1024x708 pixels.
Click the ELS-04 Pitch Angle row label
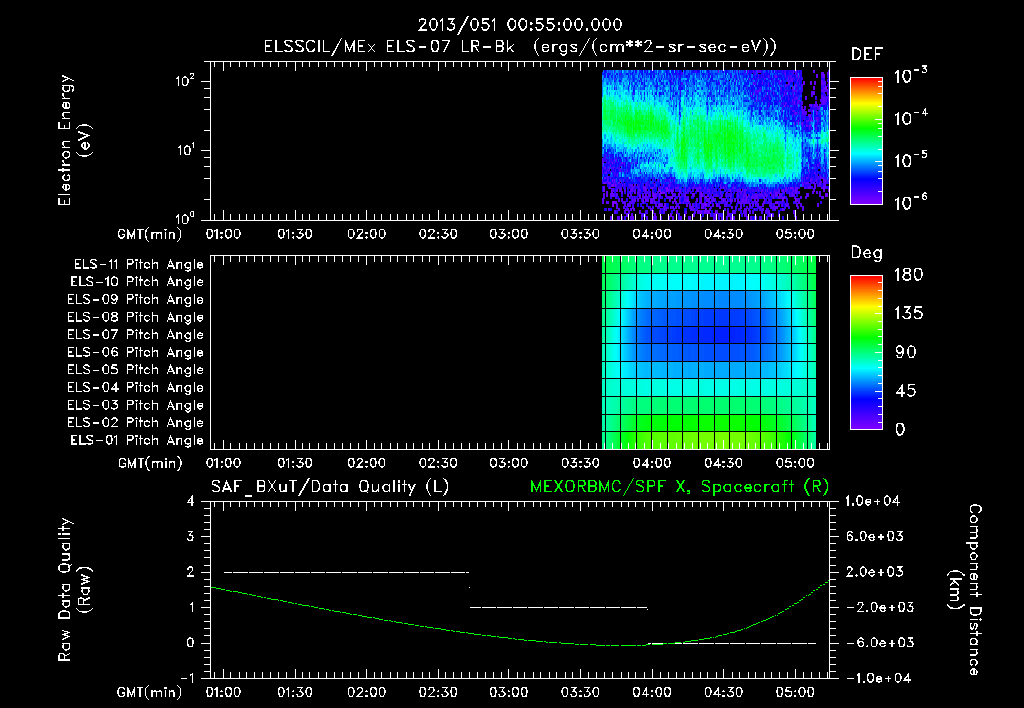tap(135, 387)
